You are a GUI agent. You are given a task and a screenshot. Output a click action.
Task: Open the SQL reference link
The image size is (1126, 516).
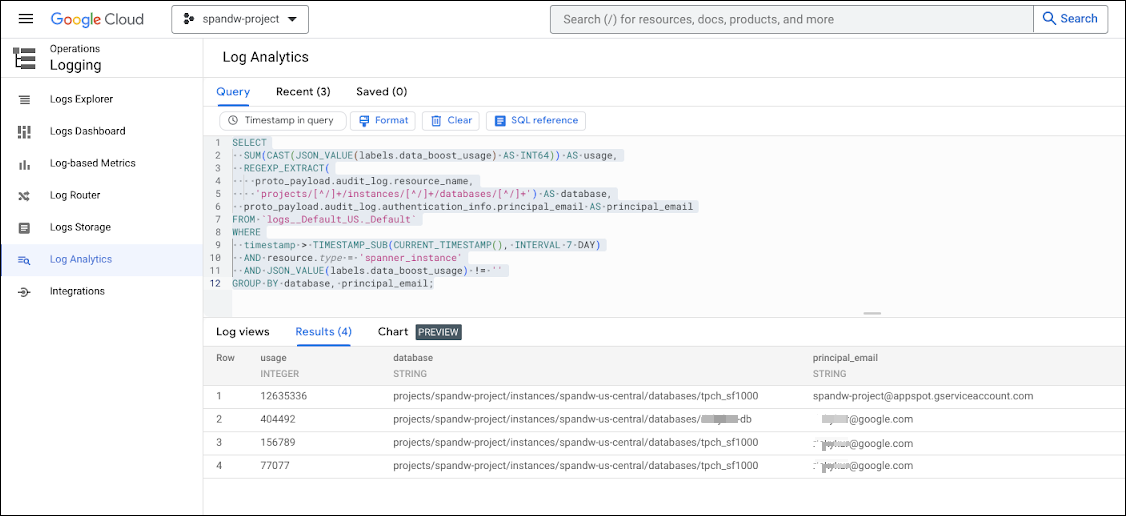point(536,120)
